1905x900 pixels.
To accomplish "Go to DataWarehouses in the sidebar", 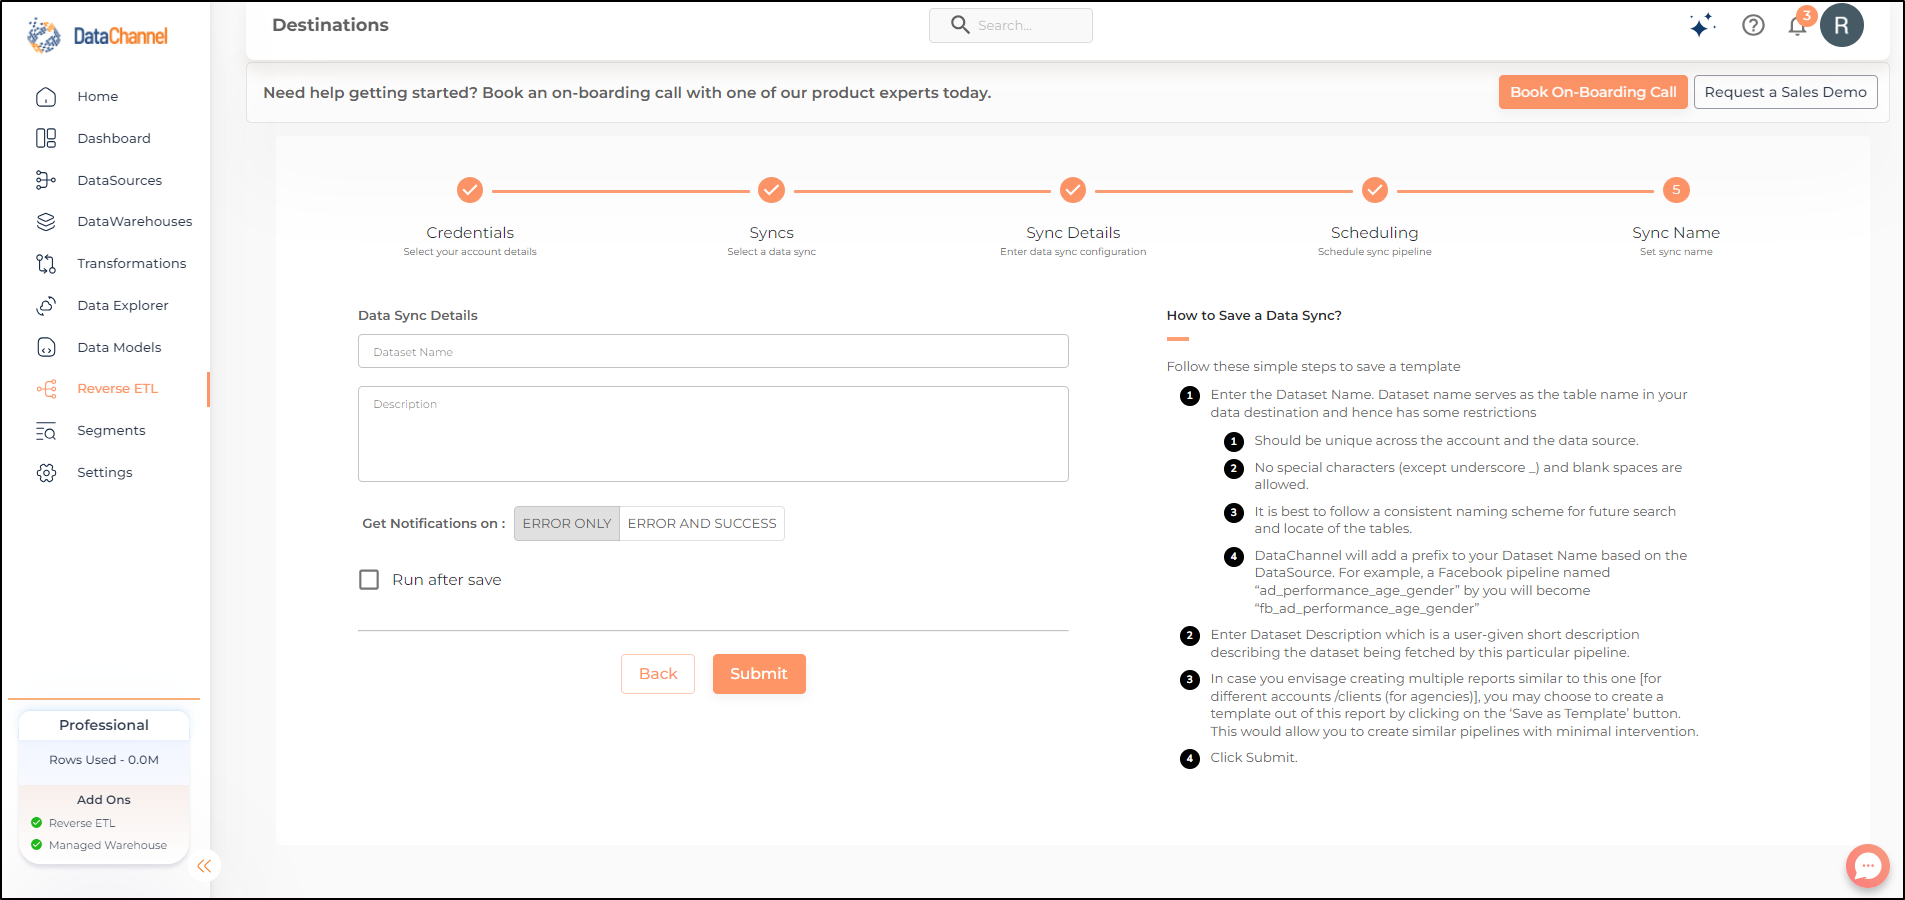I will tap(134, 222).
